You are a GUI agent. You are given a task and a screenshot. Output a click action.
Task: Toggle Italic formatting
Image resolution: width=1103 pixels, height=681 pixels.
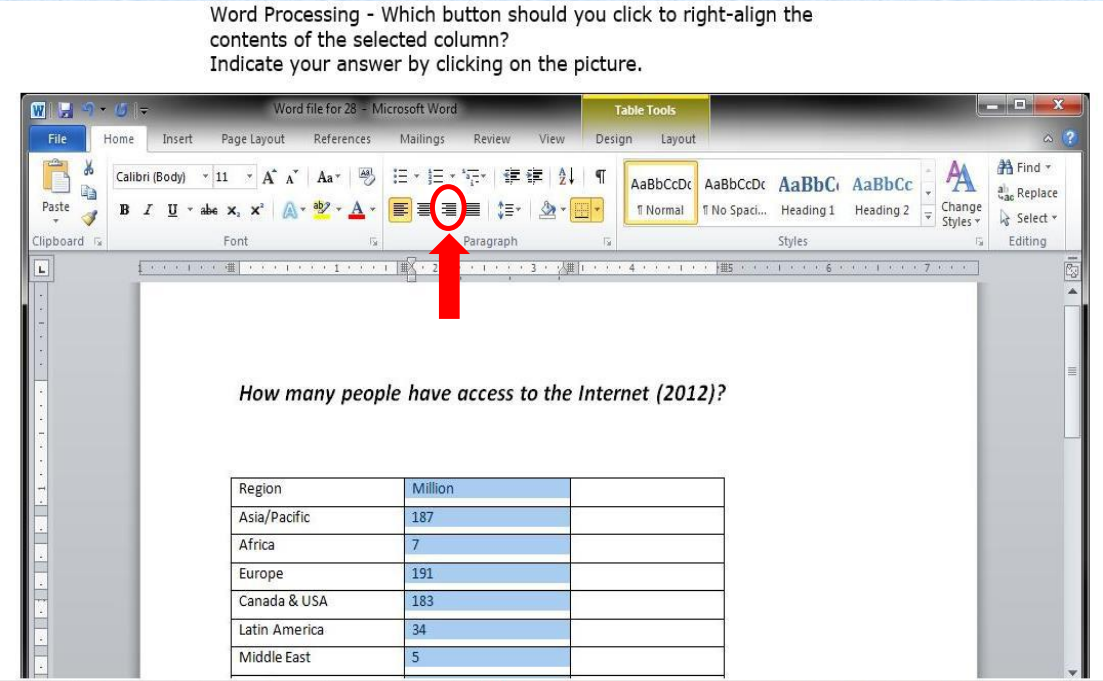[x=148, y=210]
